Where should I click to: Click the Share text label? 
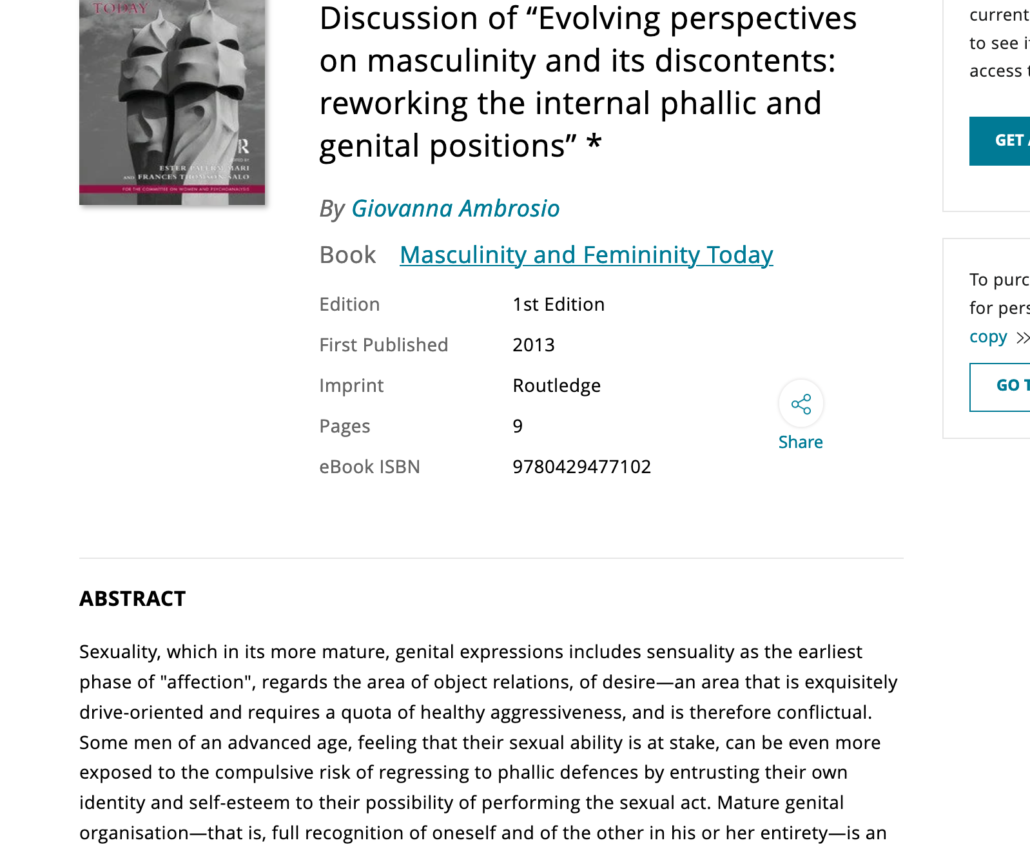tap(800, 442)
